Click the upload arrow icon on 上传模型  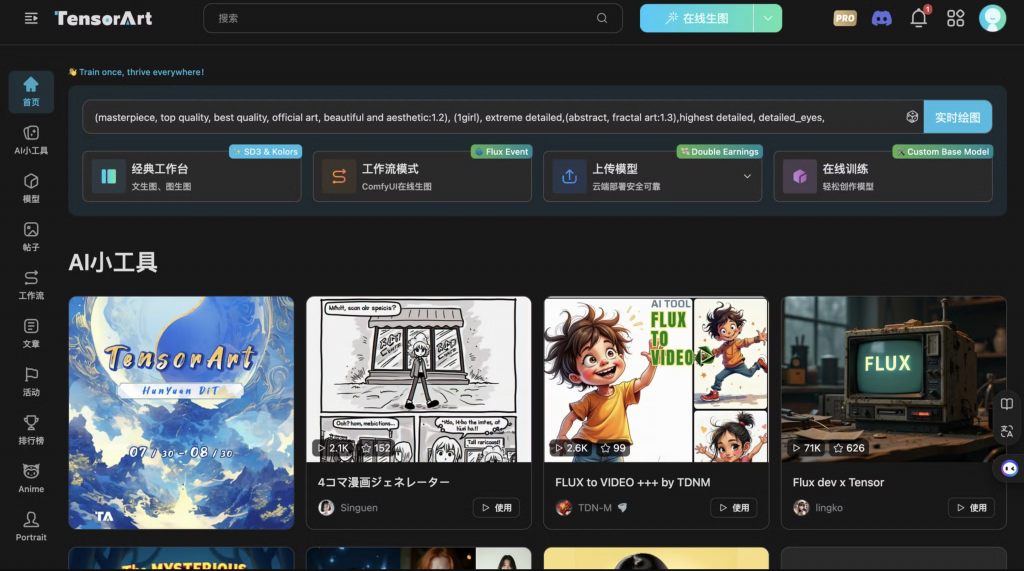569,176
